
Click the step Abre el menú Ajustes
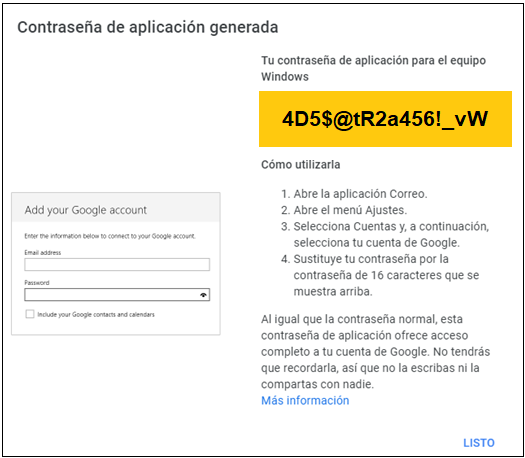[350, 210]
